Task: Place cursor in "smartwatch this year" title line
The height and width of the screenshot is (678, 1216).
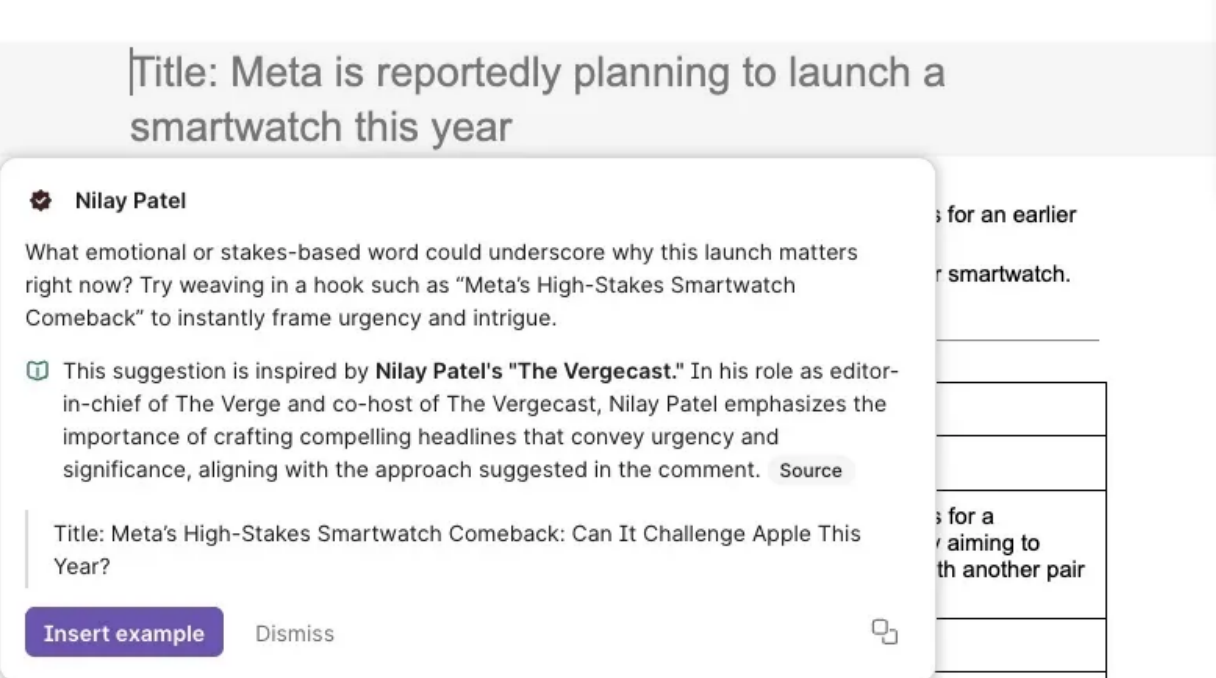Action: [320, 127]
